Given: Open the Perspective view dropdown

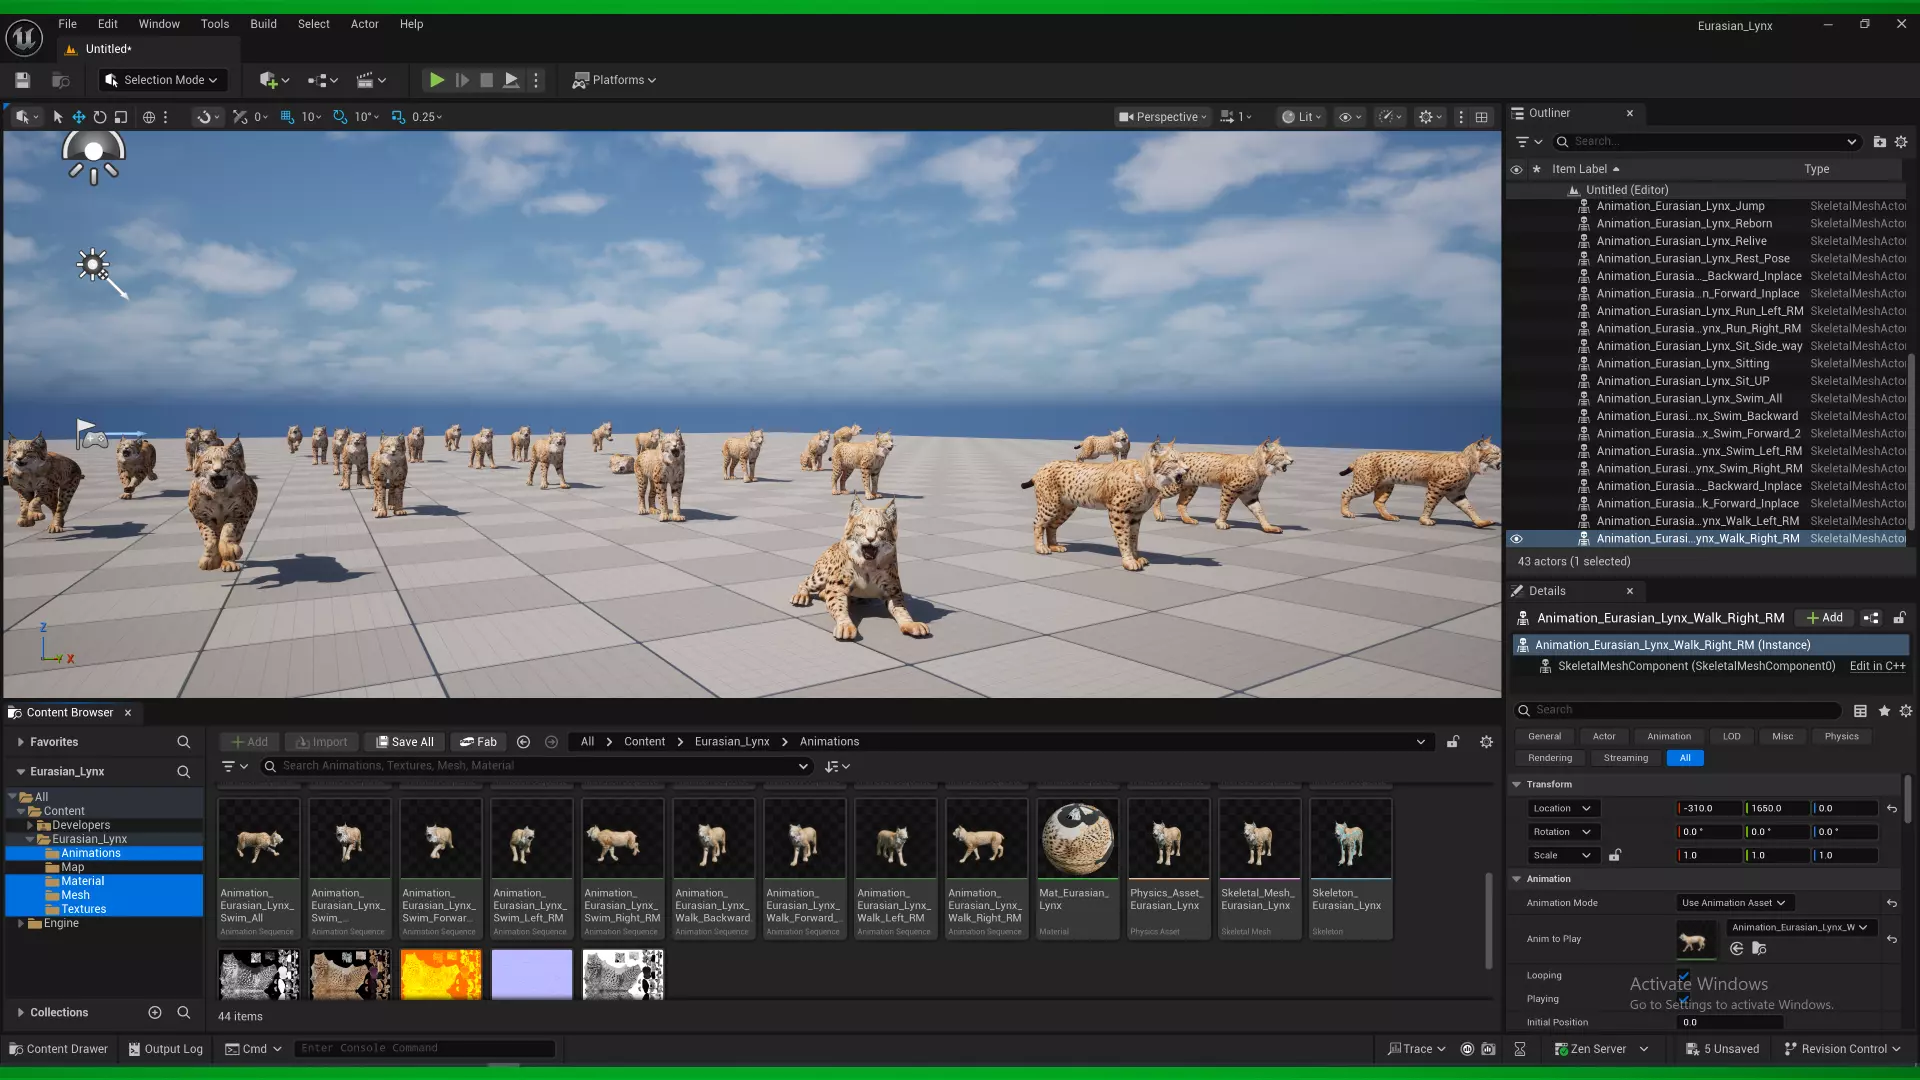Looking at the screenshot, I should 1163,117.
